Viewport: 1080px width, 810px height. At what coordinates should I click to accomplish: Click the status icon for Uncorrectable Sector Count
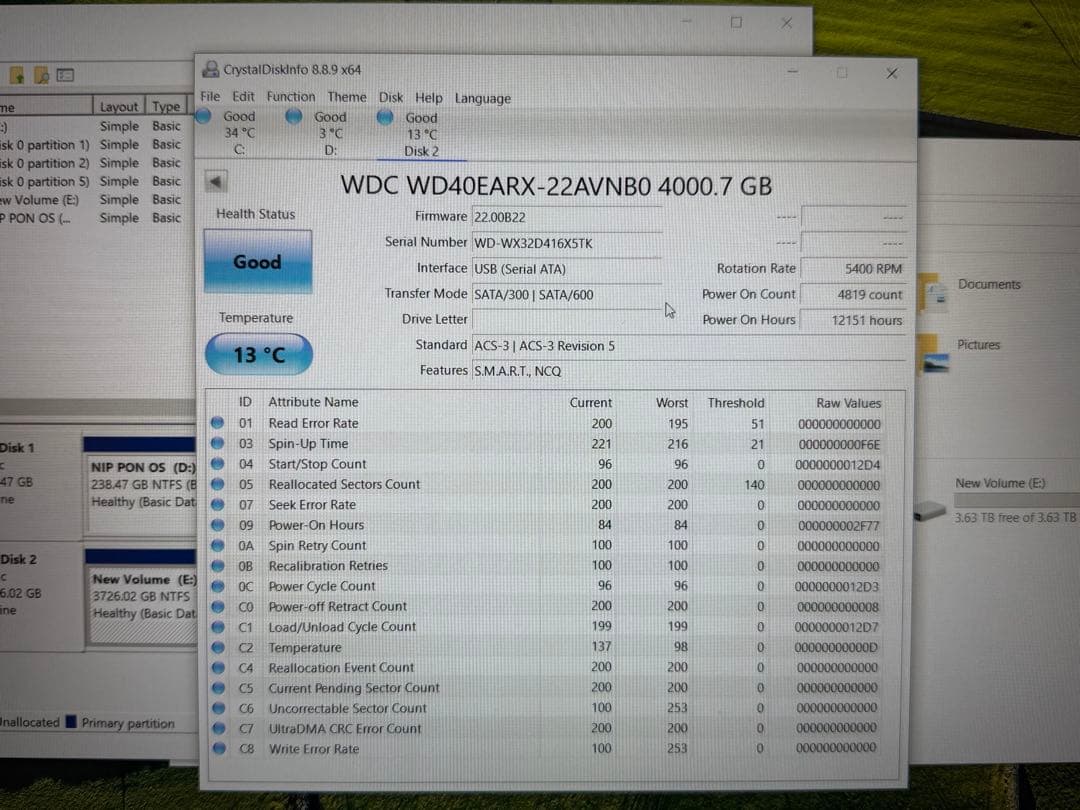point(219,707)
